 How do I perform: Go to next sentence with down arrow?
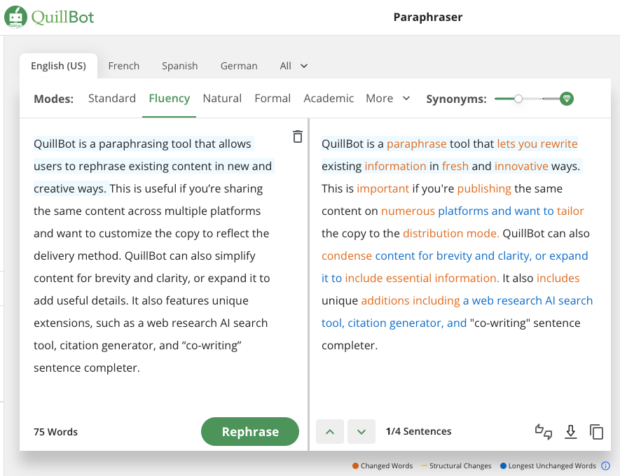(361, 432)
